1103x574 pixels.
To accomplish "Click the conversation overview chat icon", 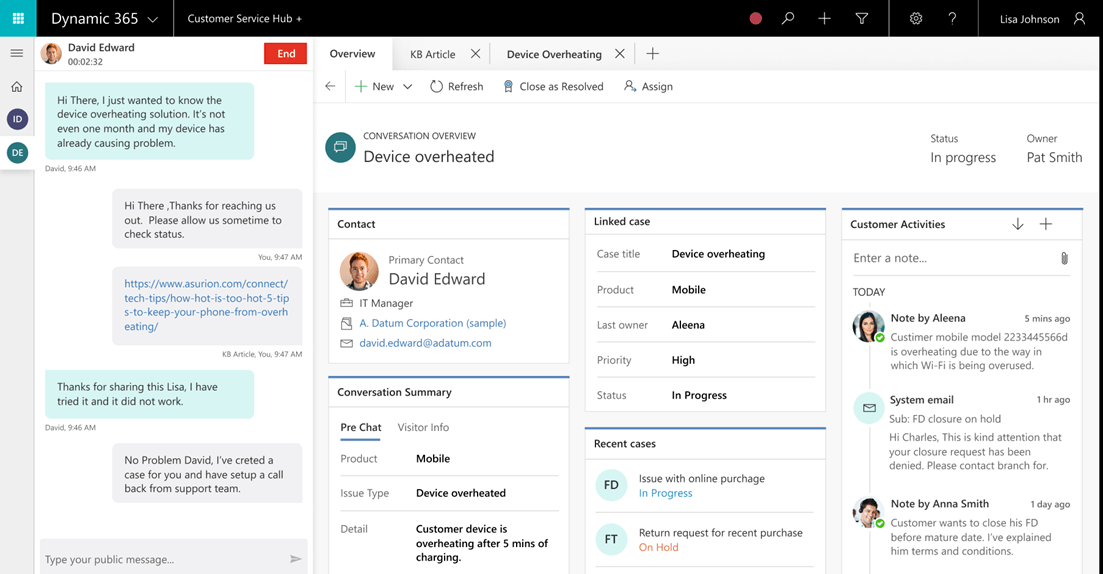I will (x=340, y=147).
